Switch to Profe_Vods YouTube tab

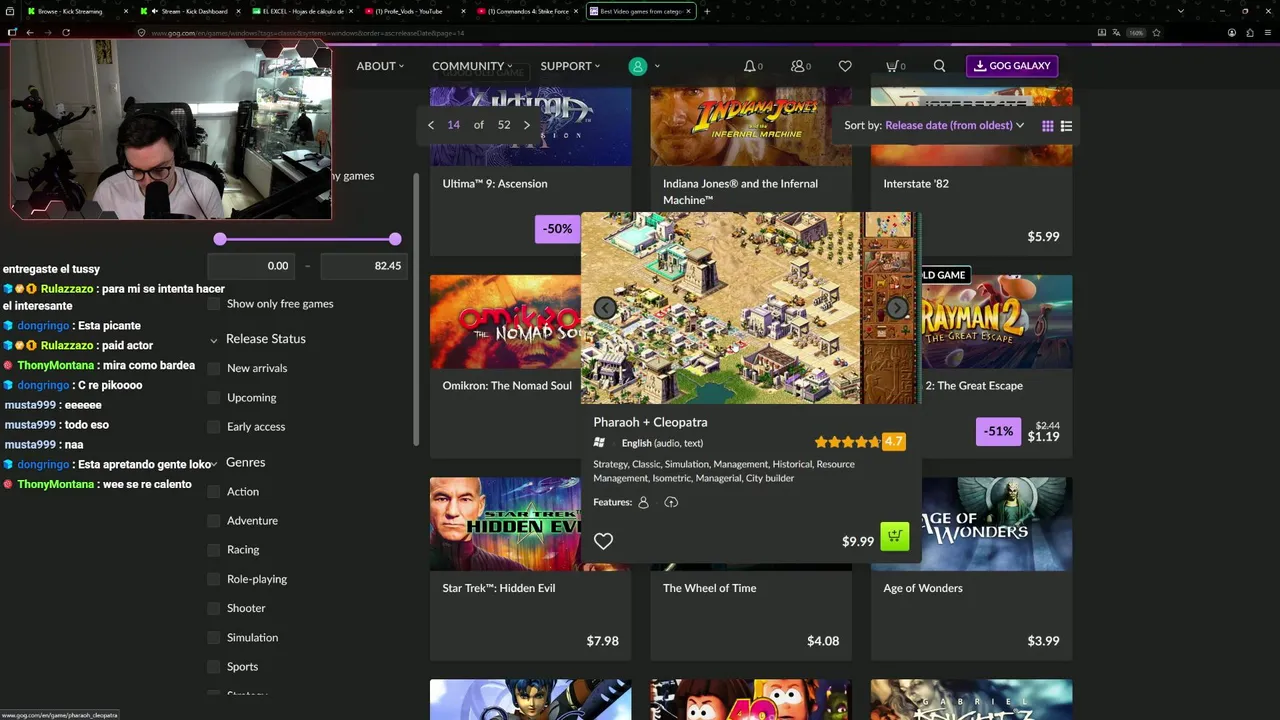click(415, 11)
